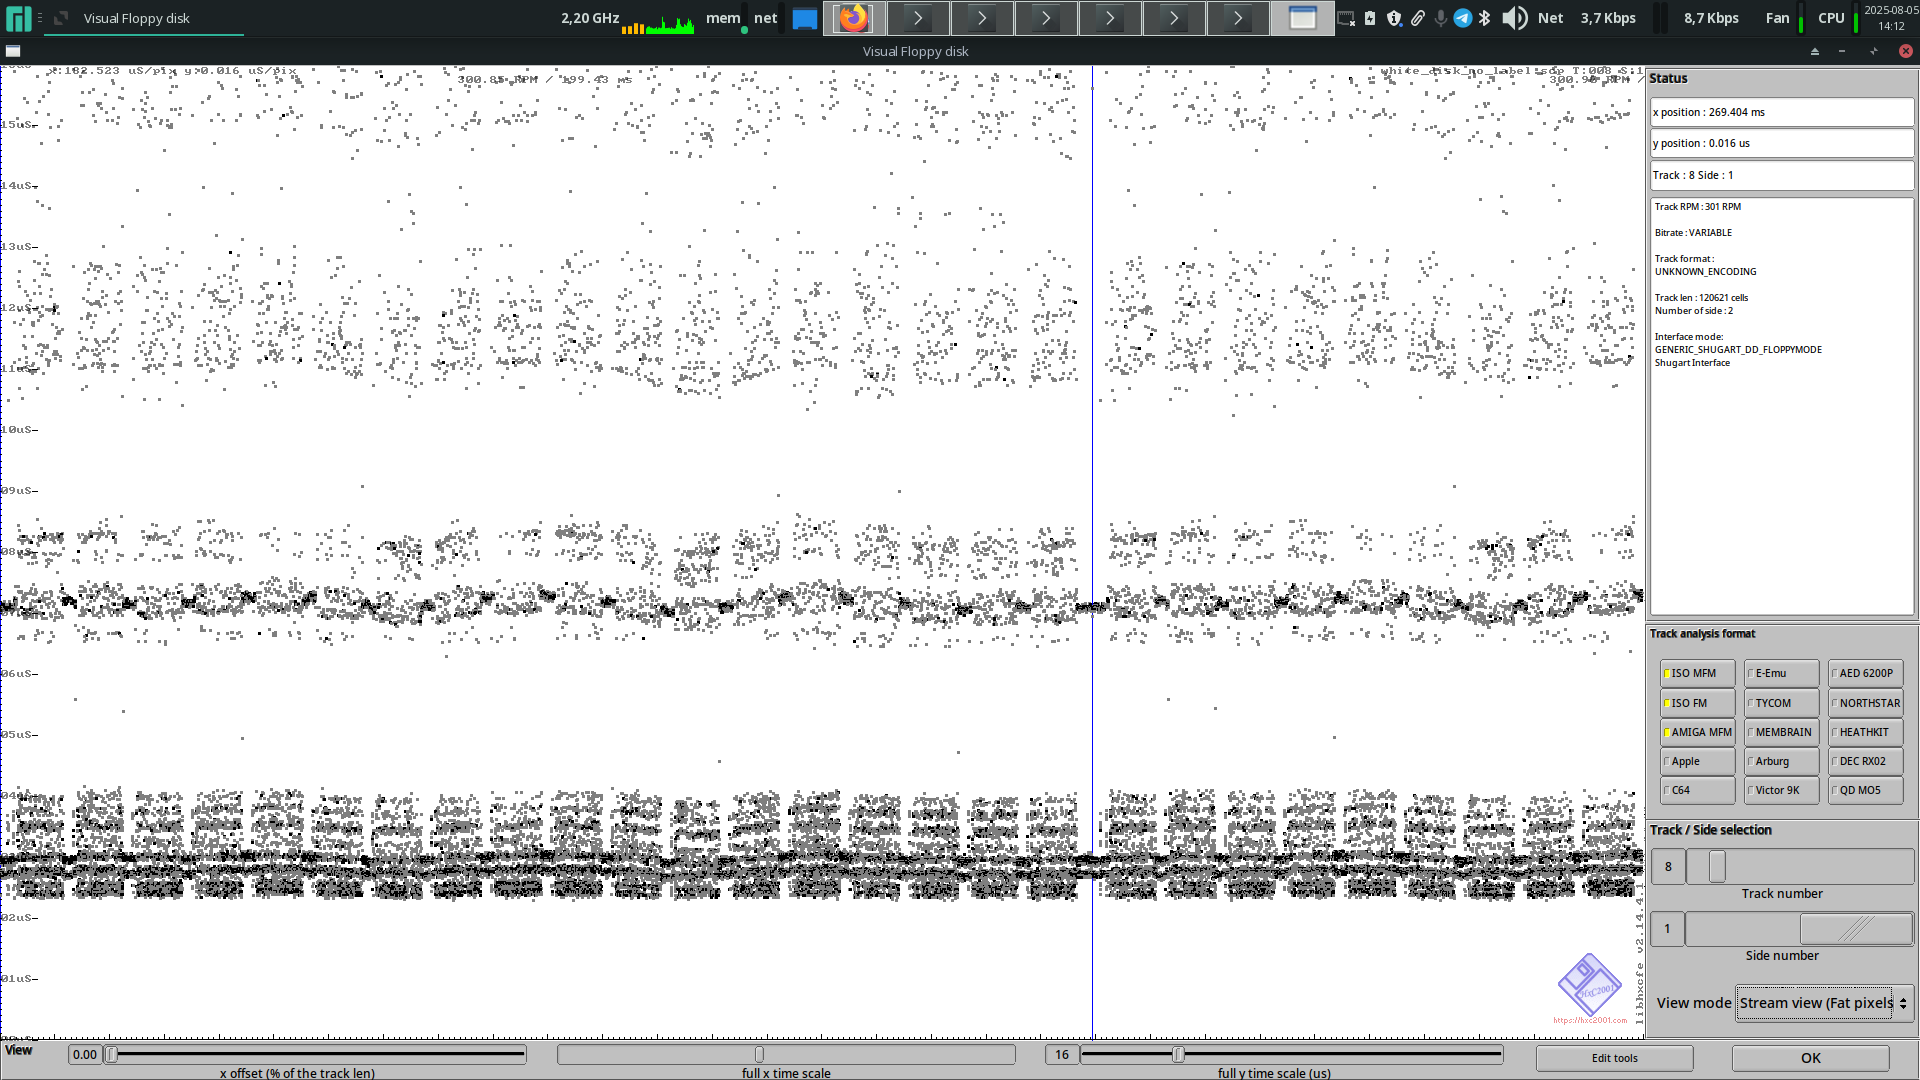Click the Bluetooth tray icon
1920x1080 pixels.
(1485, 18)
